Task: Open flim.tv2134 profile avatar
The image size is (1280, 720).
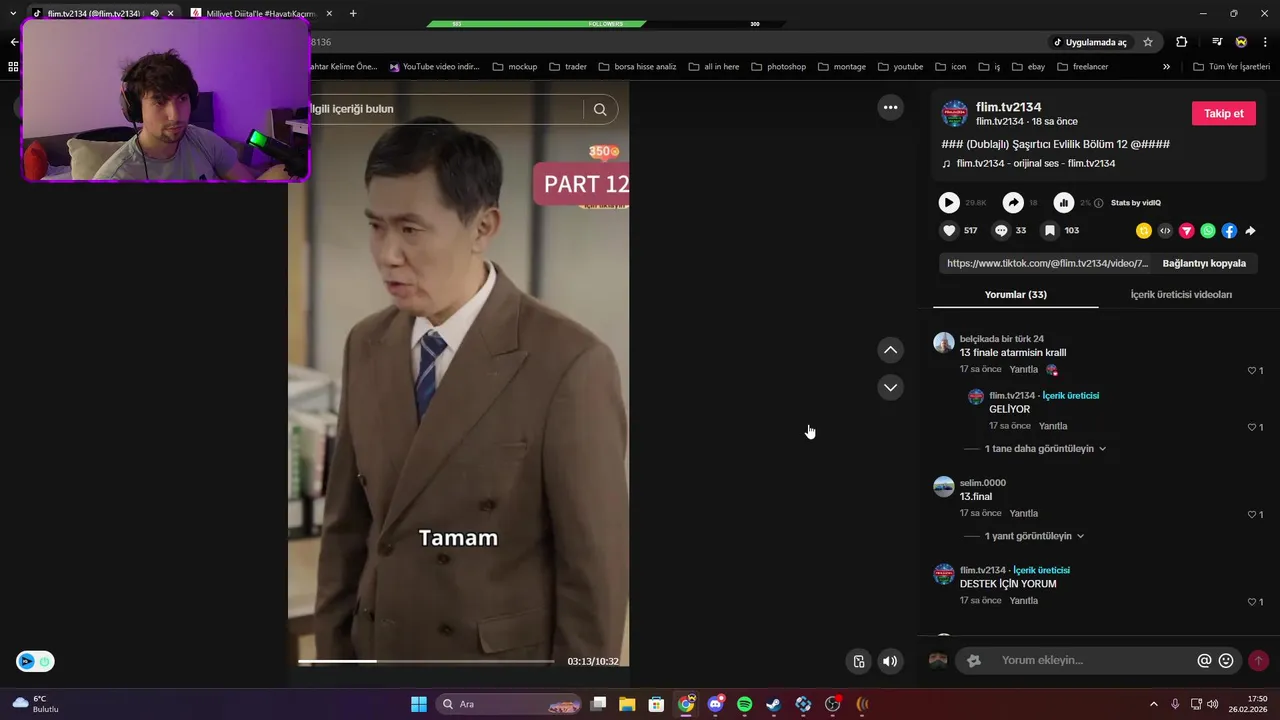Action: pos(955,113)
